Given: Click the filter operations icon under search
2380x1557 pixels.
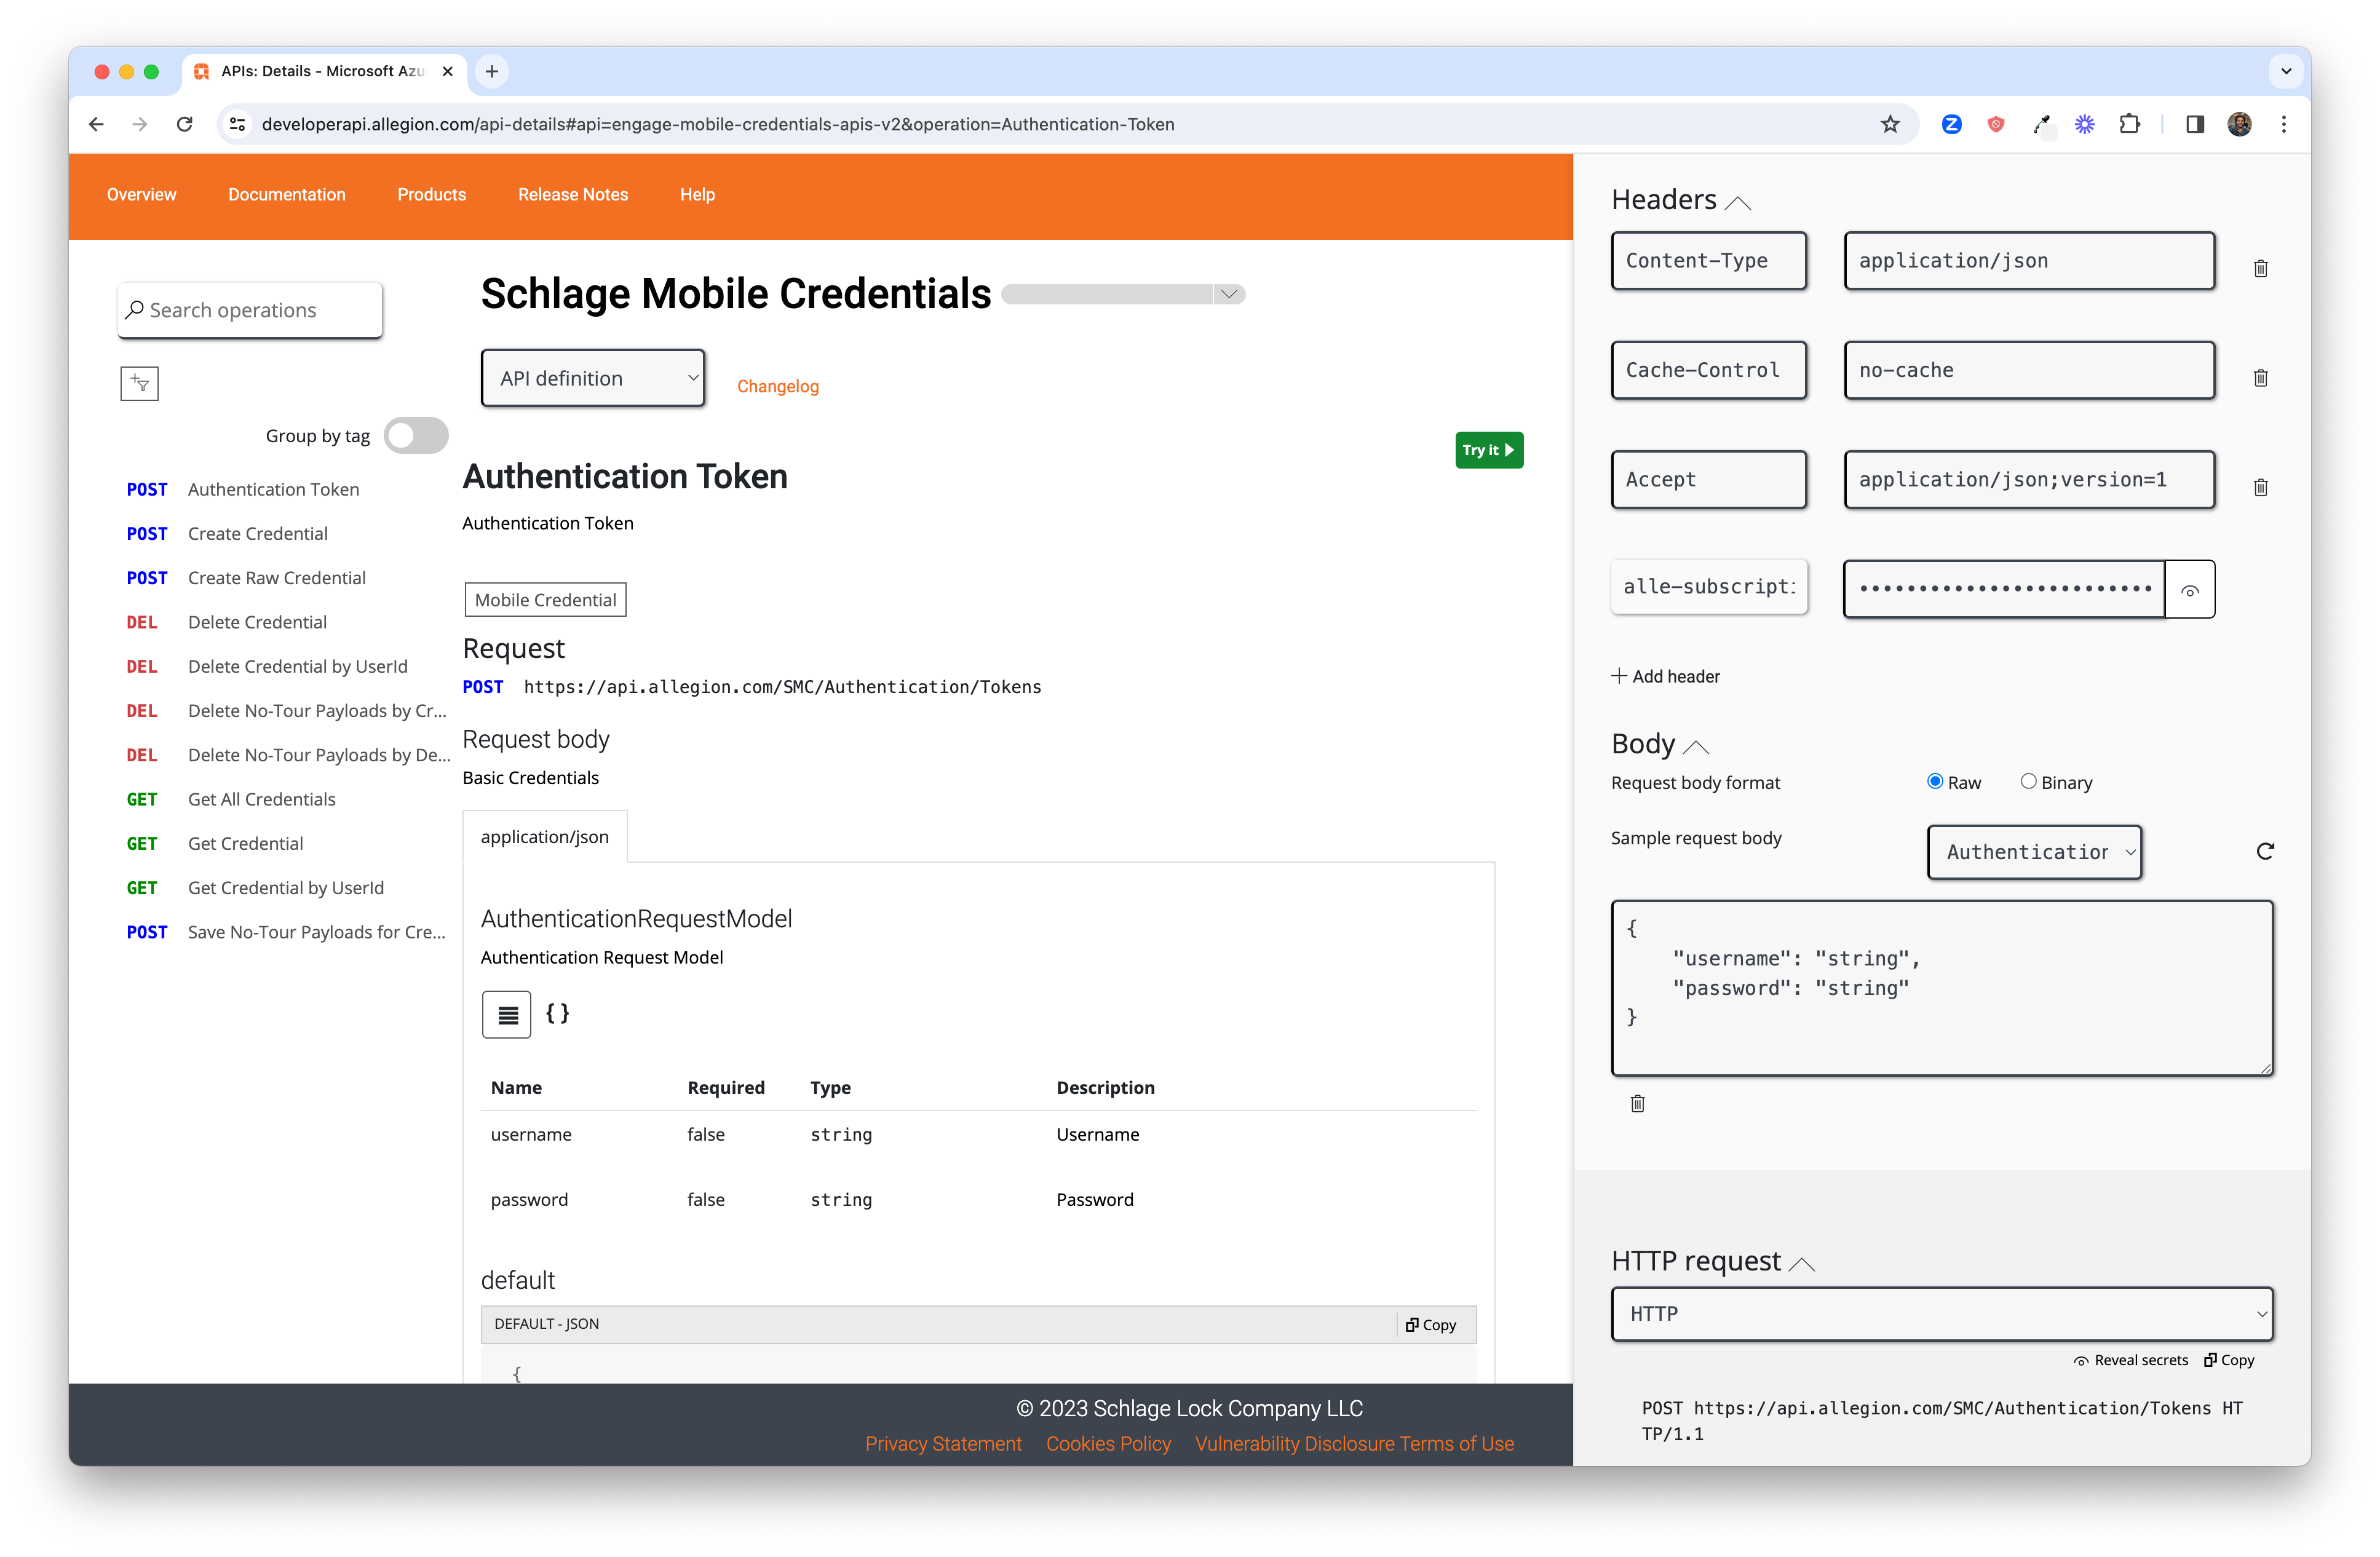Looking at the screenshot, I should coord(139,383).
